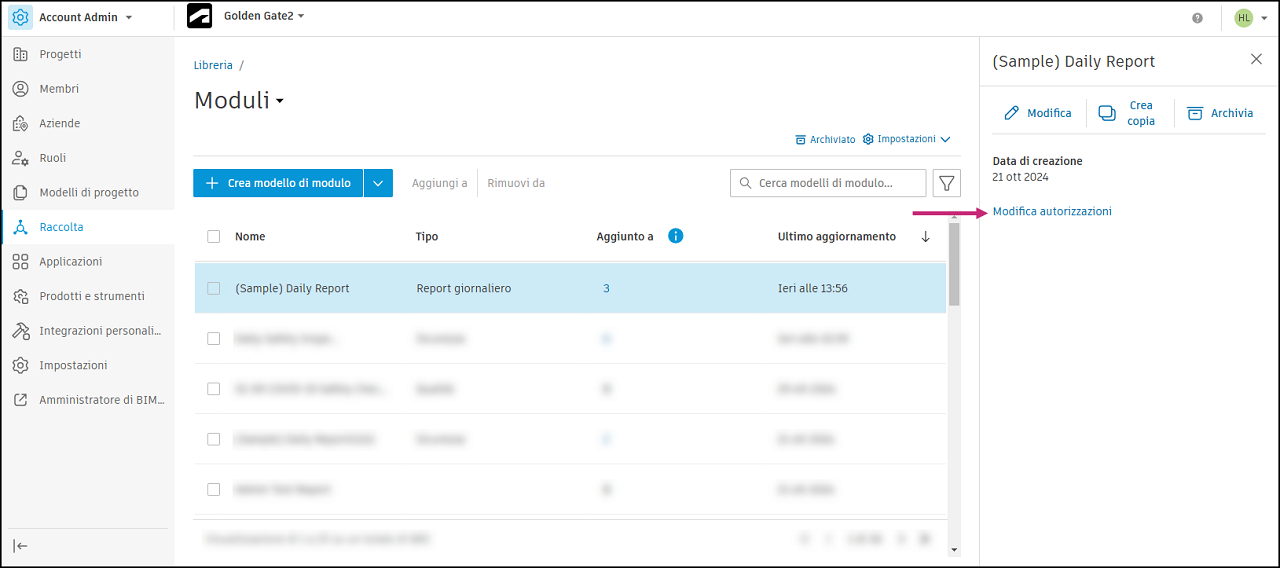Screen dimensions: 1280x568
Task: Click the Impostazioni sidebar gear icon
Action: [x=20, y=365]
